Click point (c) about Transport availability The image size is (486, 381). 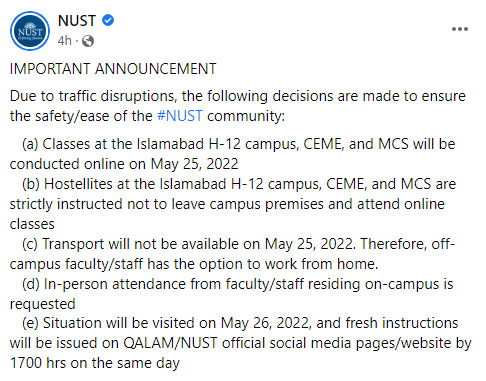232,254
